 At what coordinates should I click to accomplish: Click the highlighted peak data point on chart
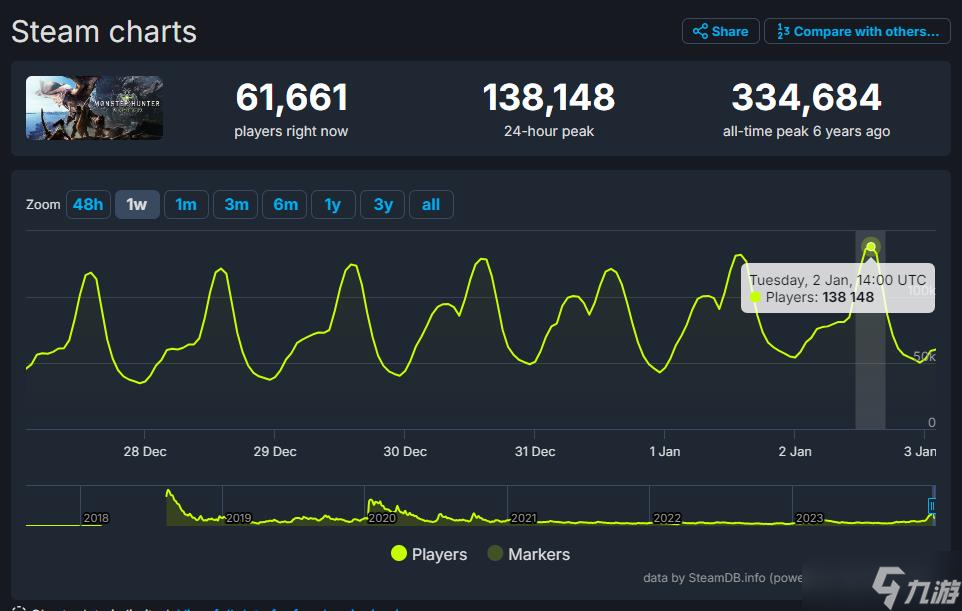pos(871,247)
